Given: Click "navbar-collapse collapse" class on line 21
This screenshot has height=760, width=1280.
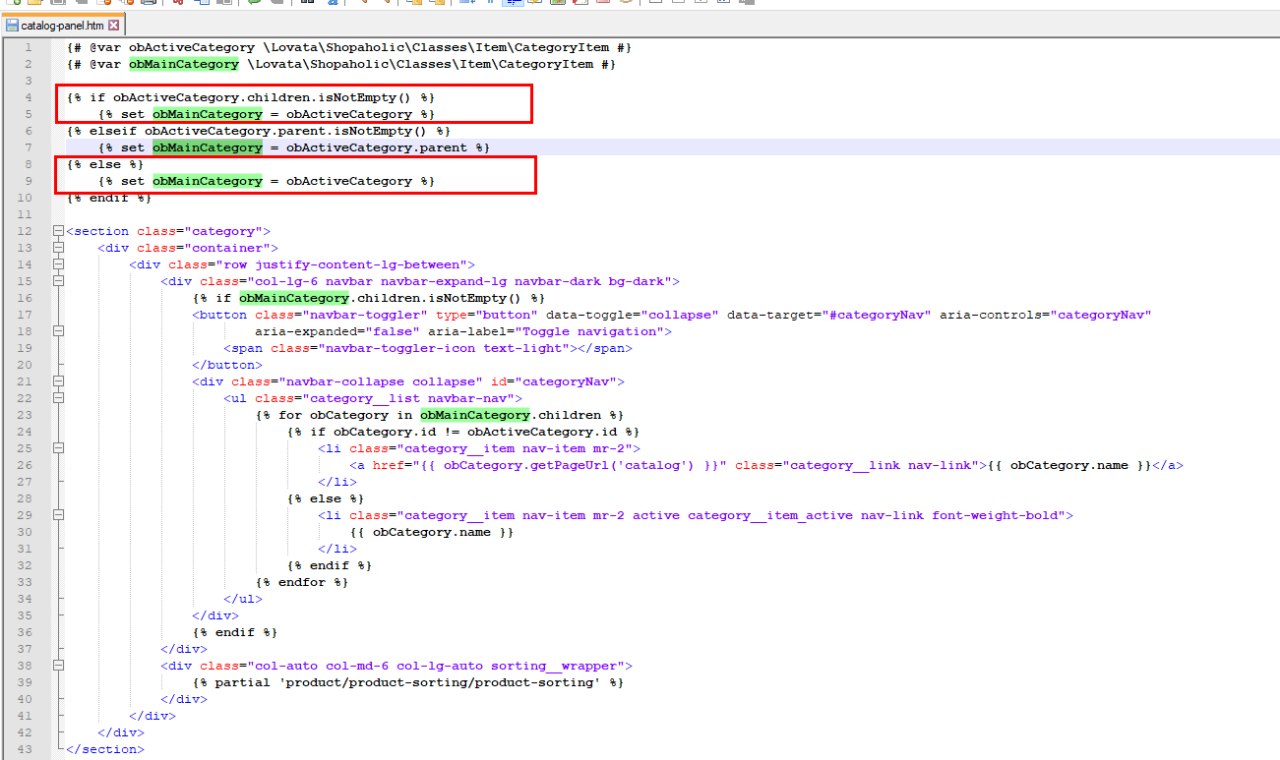Looking at the screenshot, I should coord(380,382).
